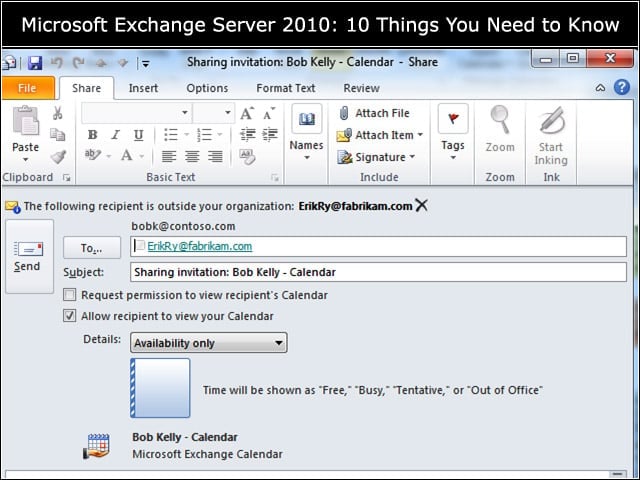640x480 pixels.
Task: Click the Subject input field
Action: click(378, 272)
